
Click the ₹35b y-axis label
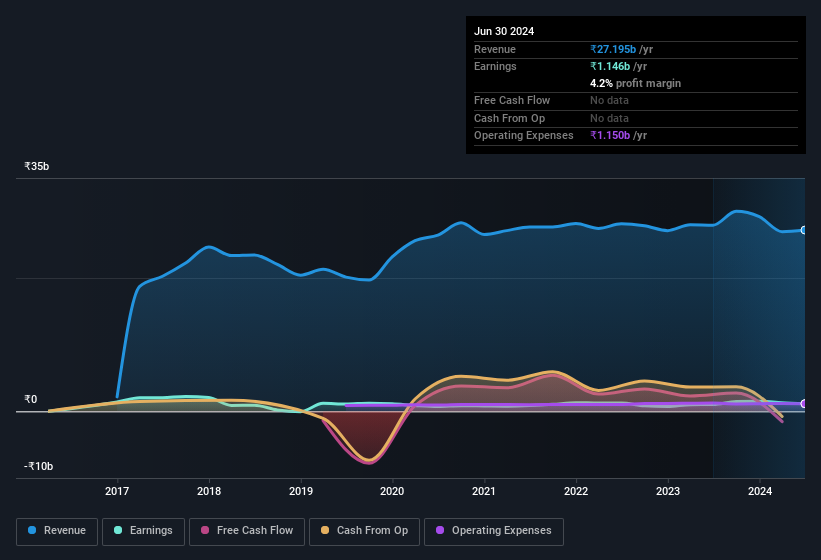click(x=37, y=166)
